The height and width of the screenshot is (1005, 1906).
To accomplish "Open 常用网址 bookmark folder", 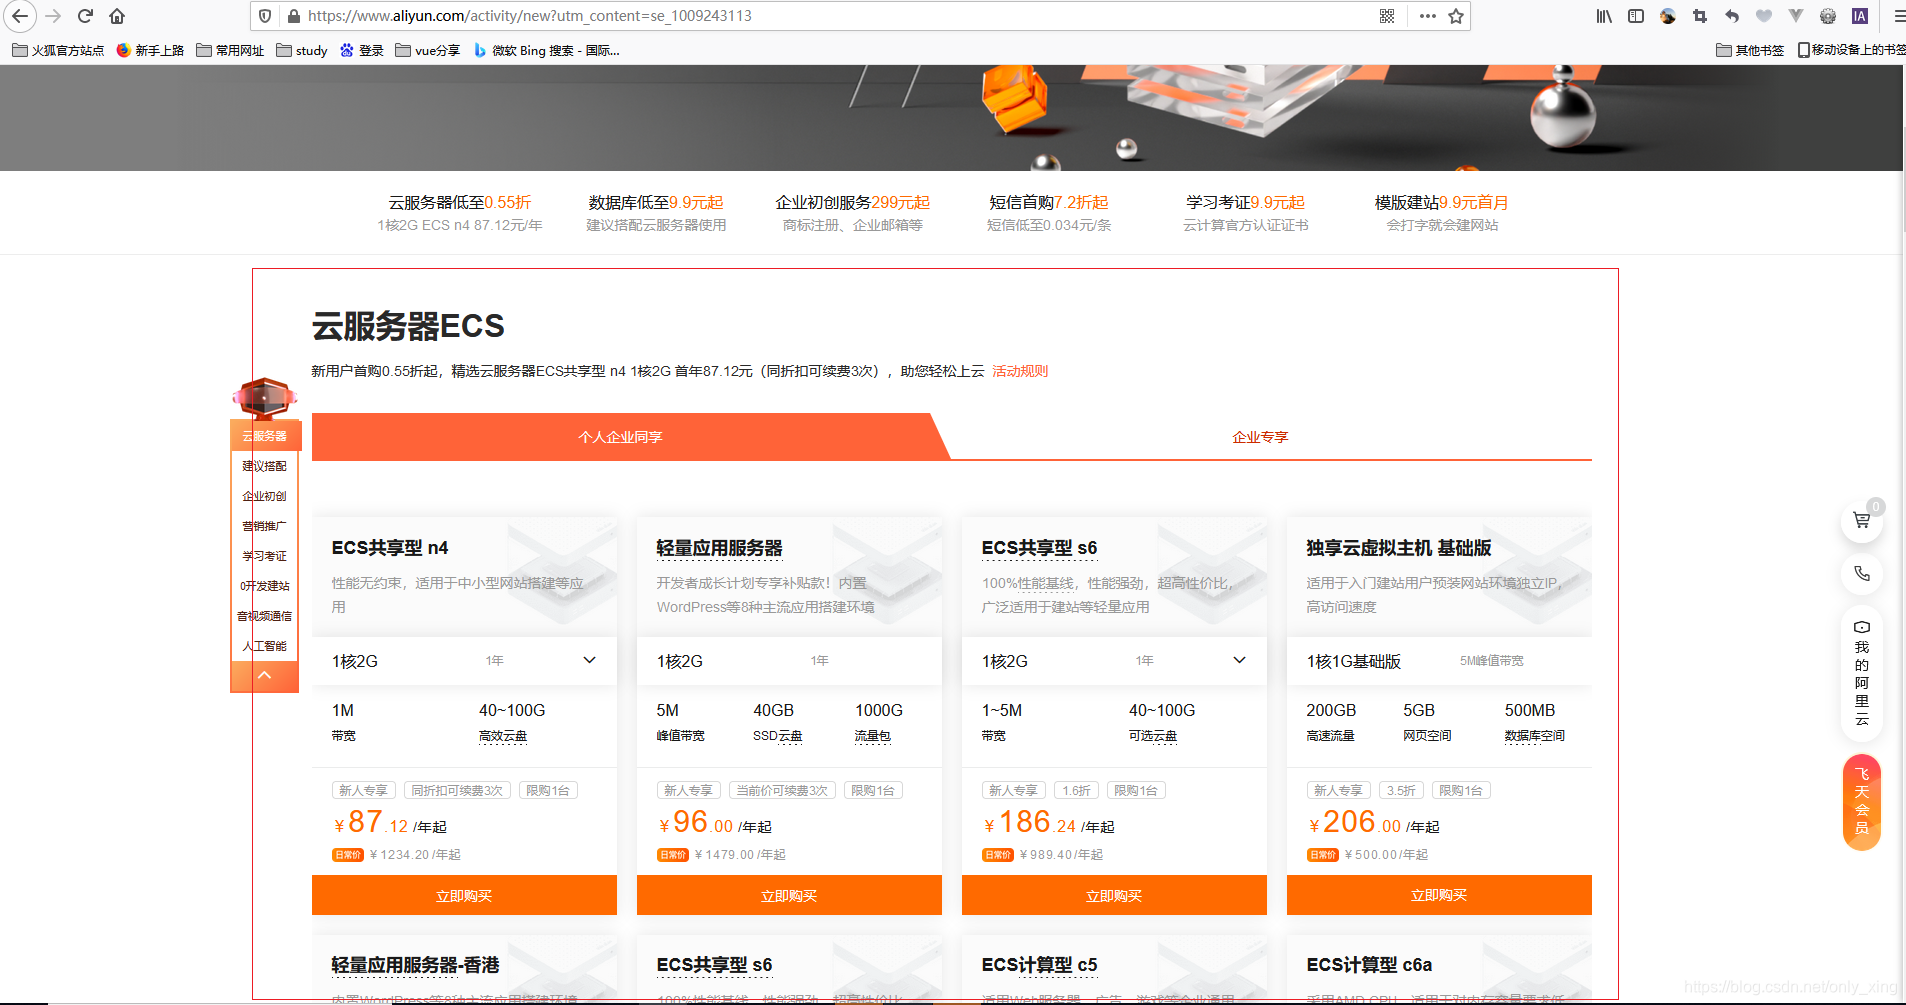I will (230, 50).
